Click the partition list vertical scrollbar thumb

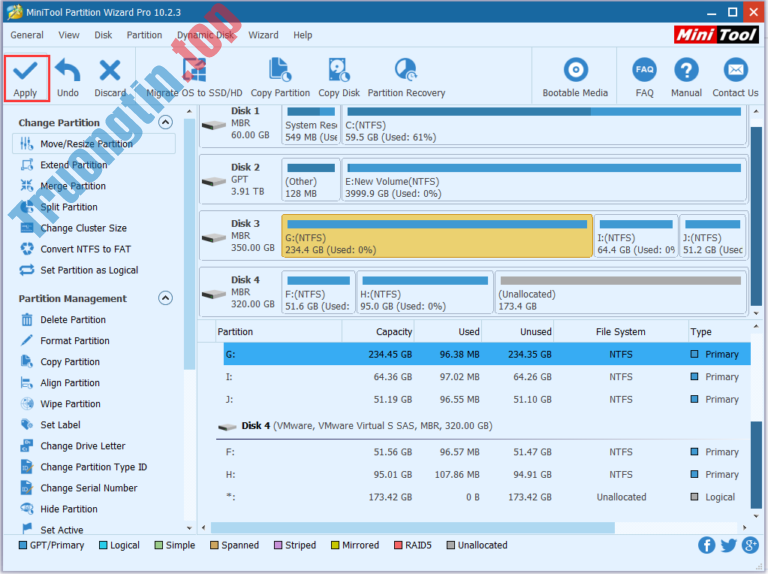[756, 464]
